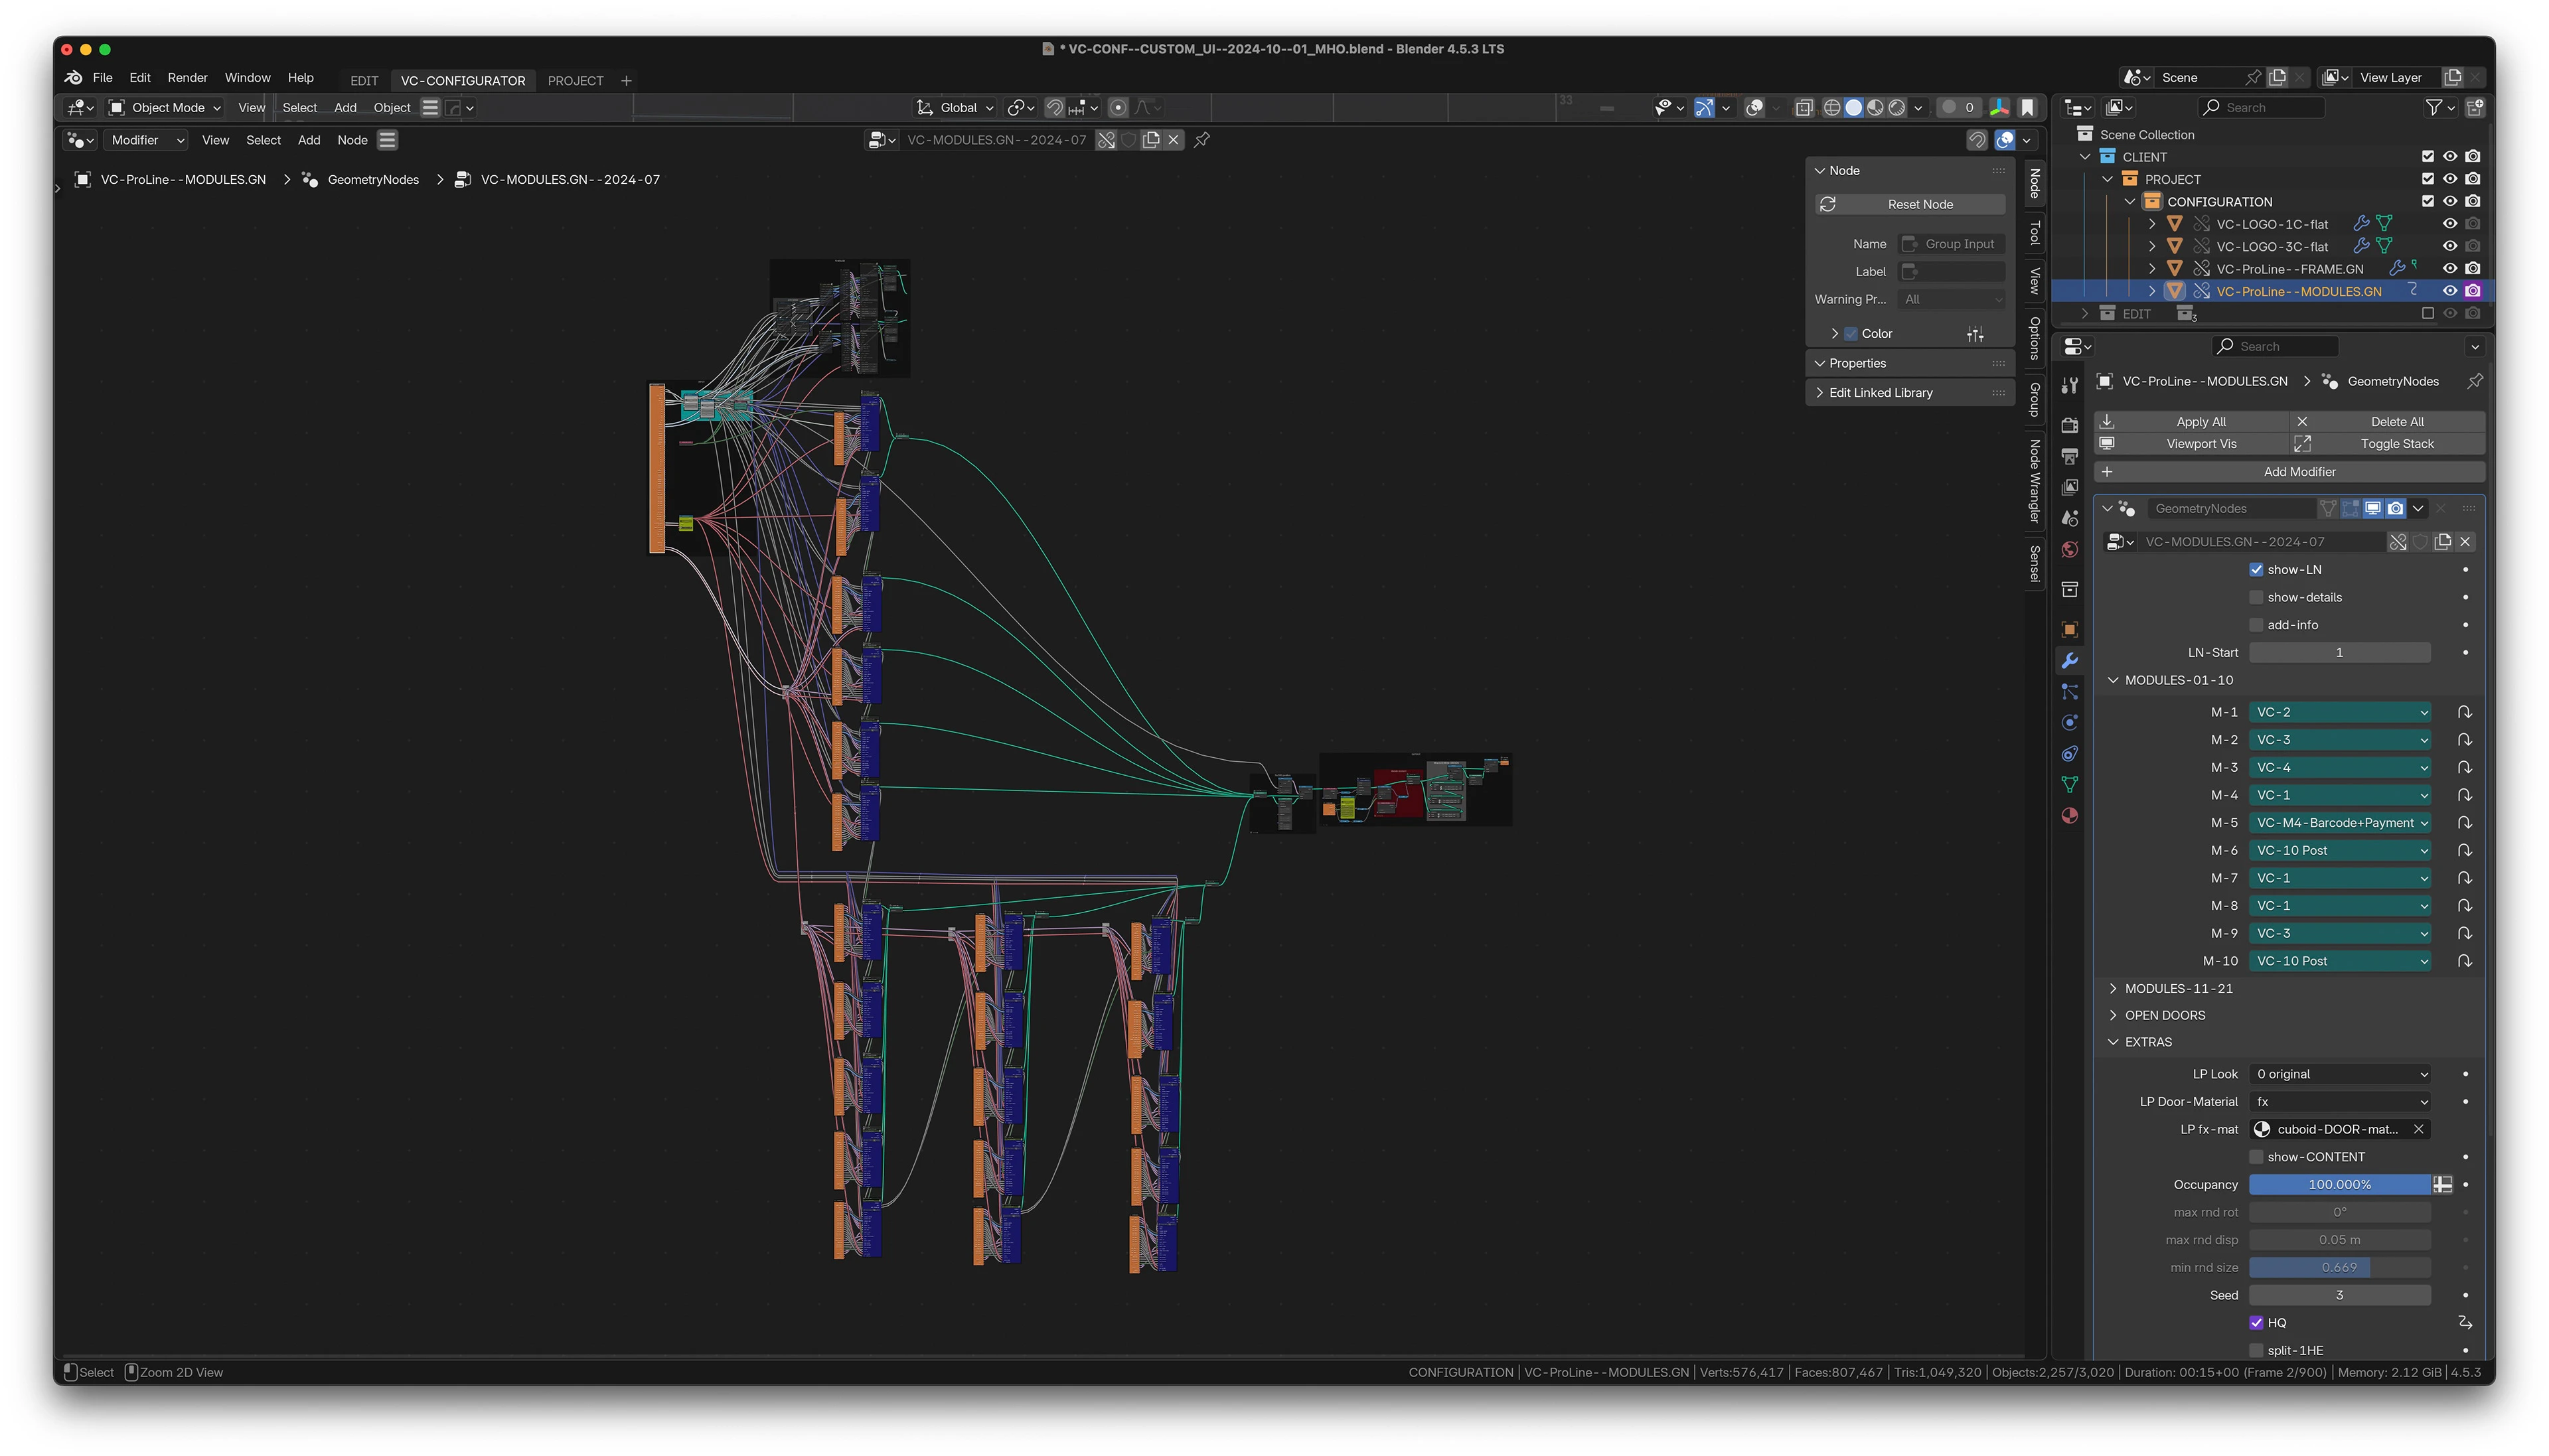Hide VC-LOGO-1C-flat with eye icon
Screen dimensions: 2549x1456
tap(2449, 224)
